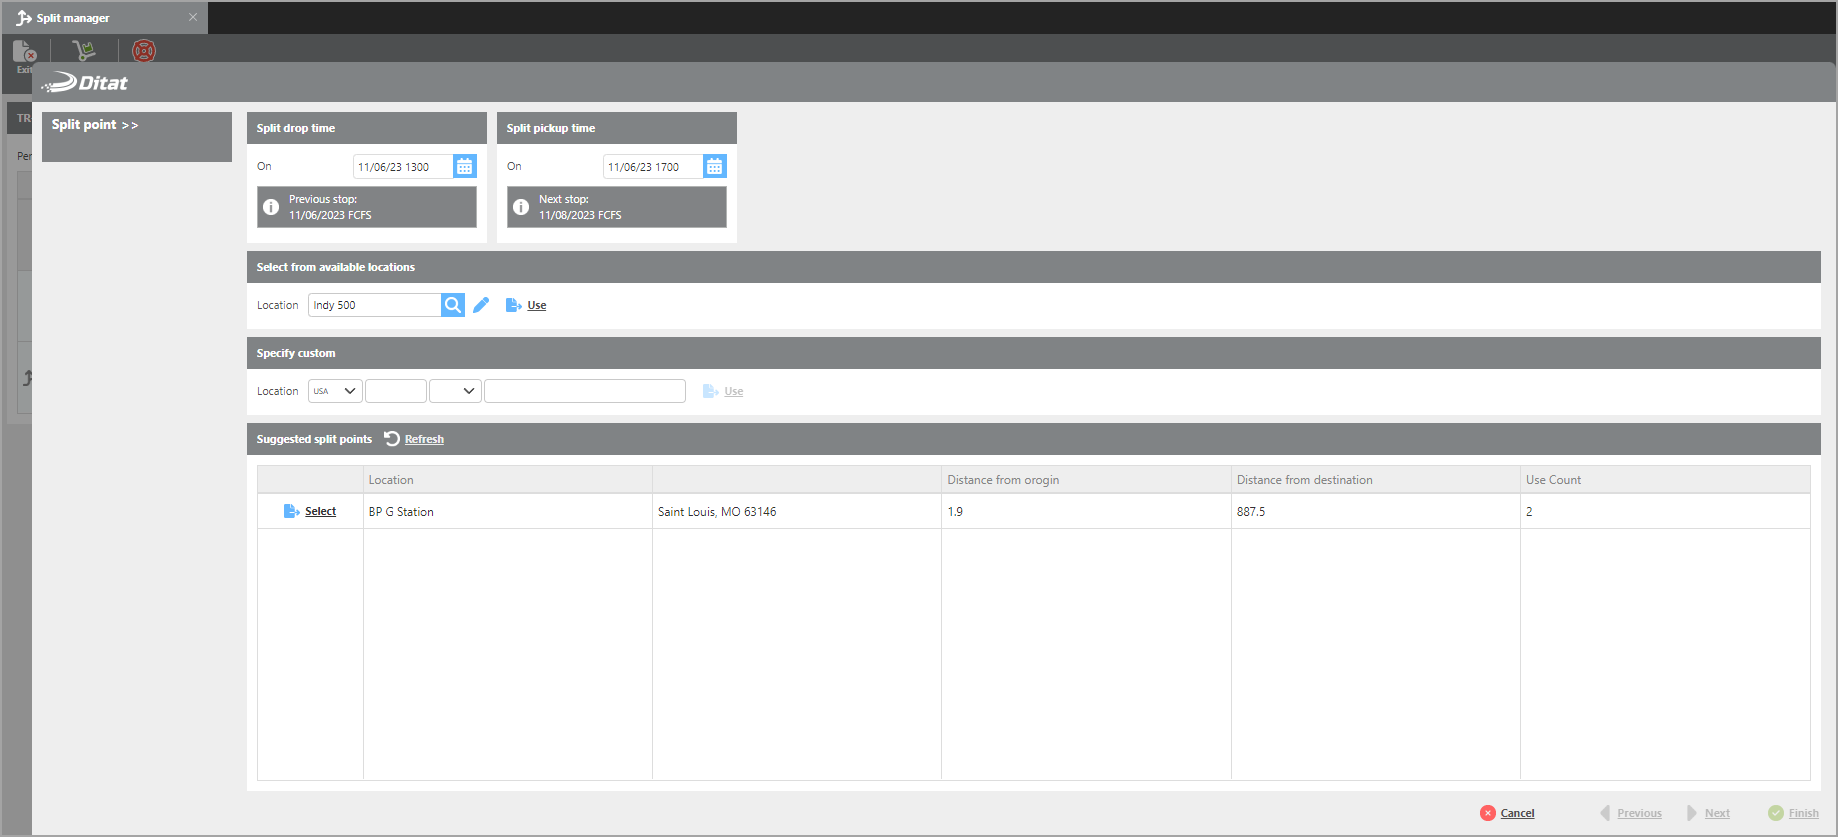Click the Refresh icon for suggested split points
Screen dimensions: 1838x837
click(392, 439)
